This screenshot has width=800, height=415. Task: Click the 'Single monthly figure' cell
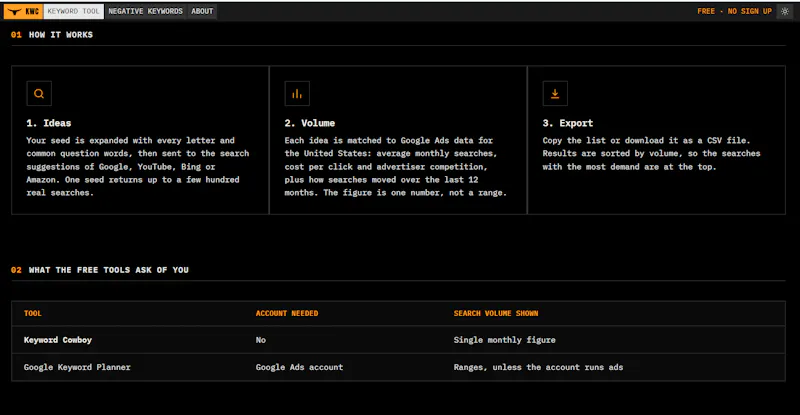pyautogui.click(x=505, y=340)
